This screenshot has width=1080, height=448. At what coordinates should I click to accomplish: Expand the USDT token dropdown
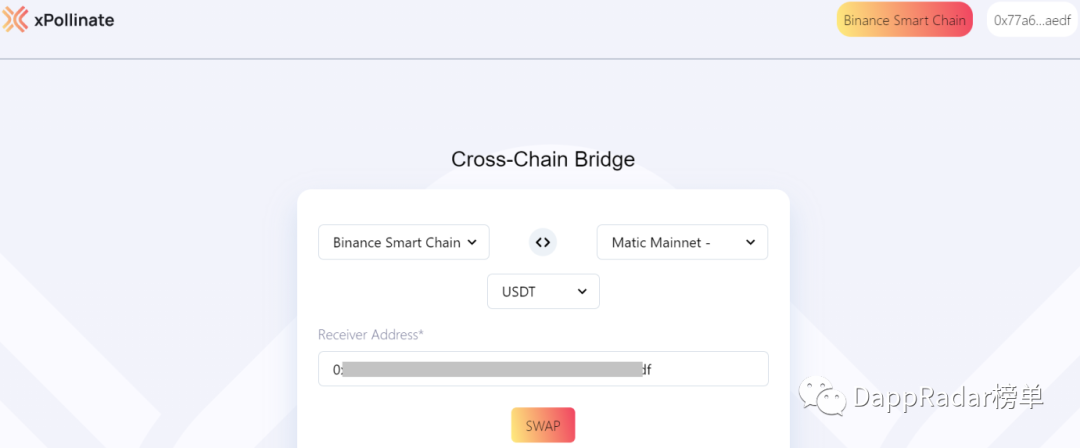543,292
